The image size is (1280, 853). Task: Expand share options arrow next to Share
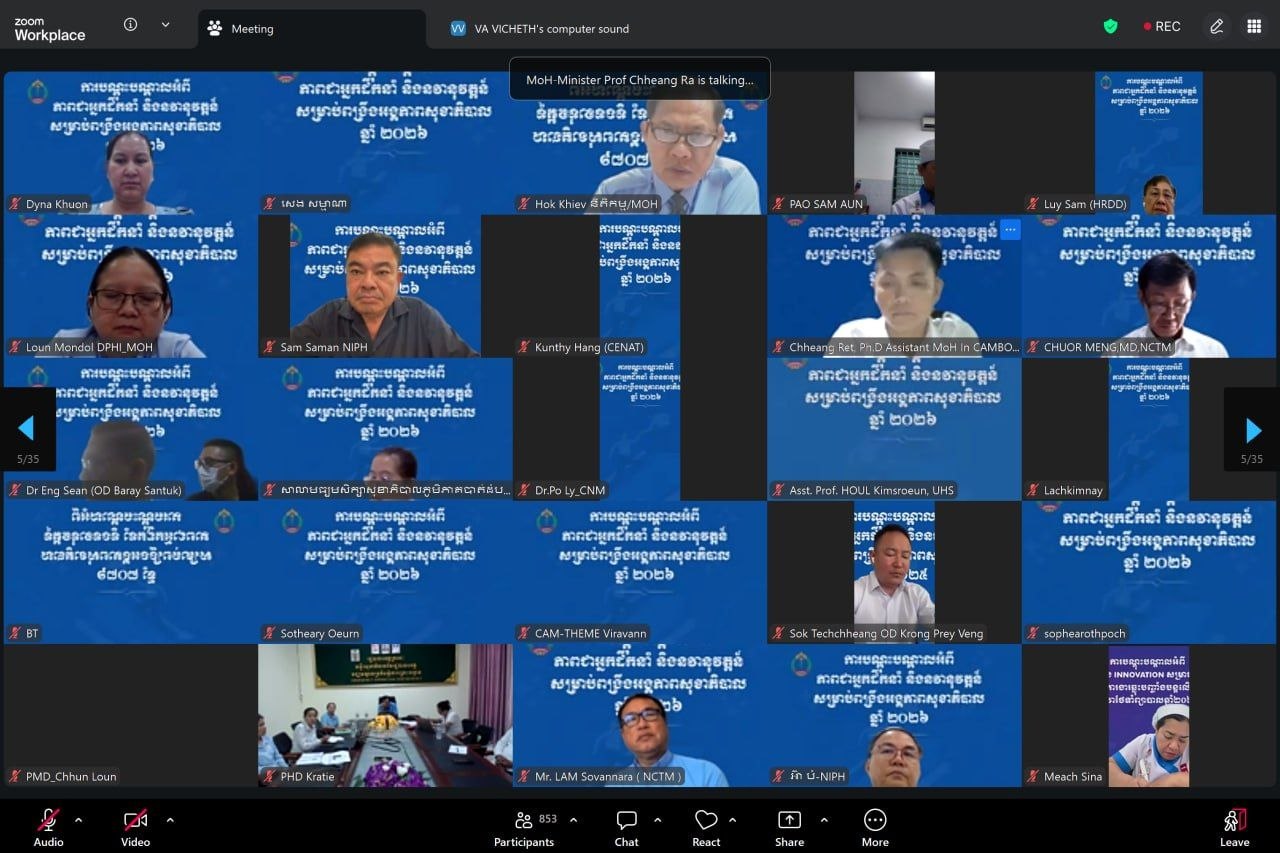pos(823,820)
